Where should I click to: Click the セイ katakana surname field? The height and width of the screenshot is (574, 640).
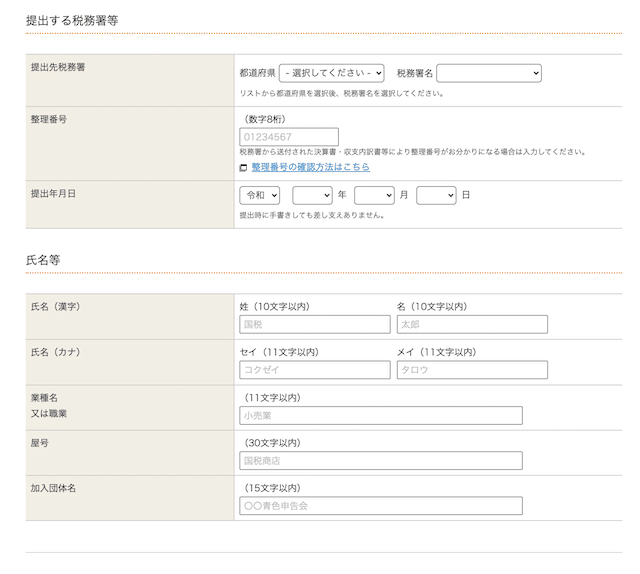[314, 370]
